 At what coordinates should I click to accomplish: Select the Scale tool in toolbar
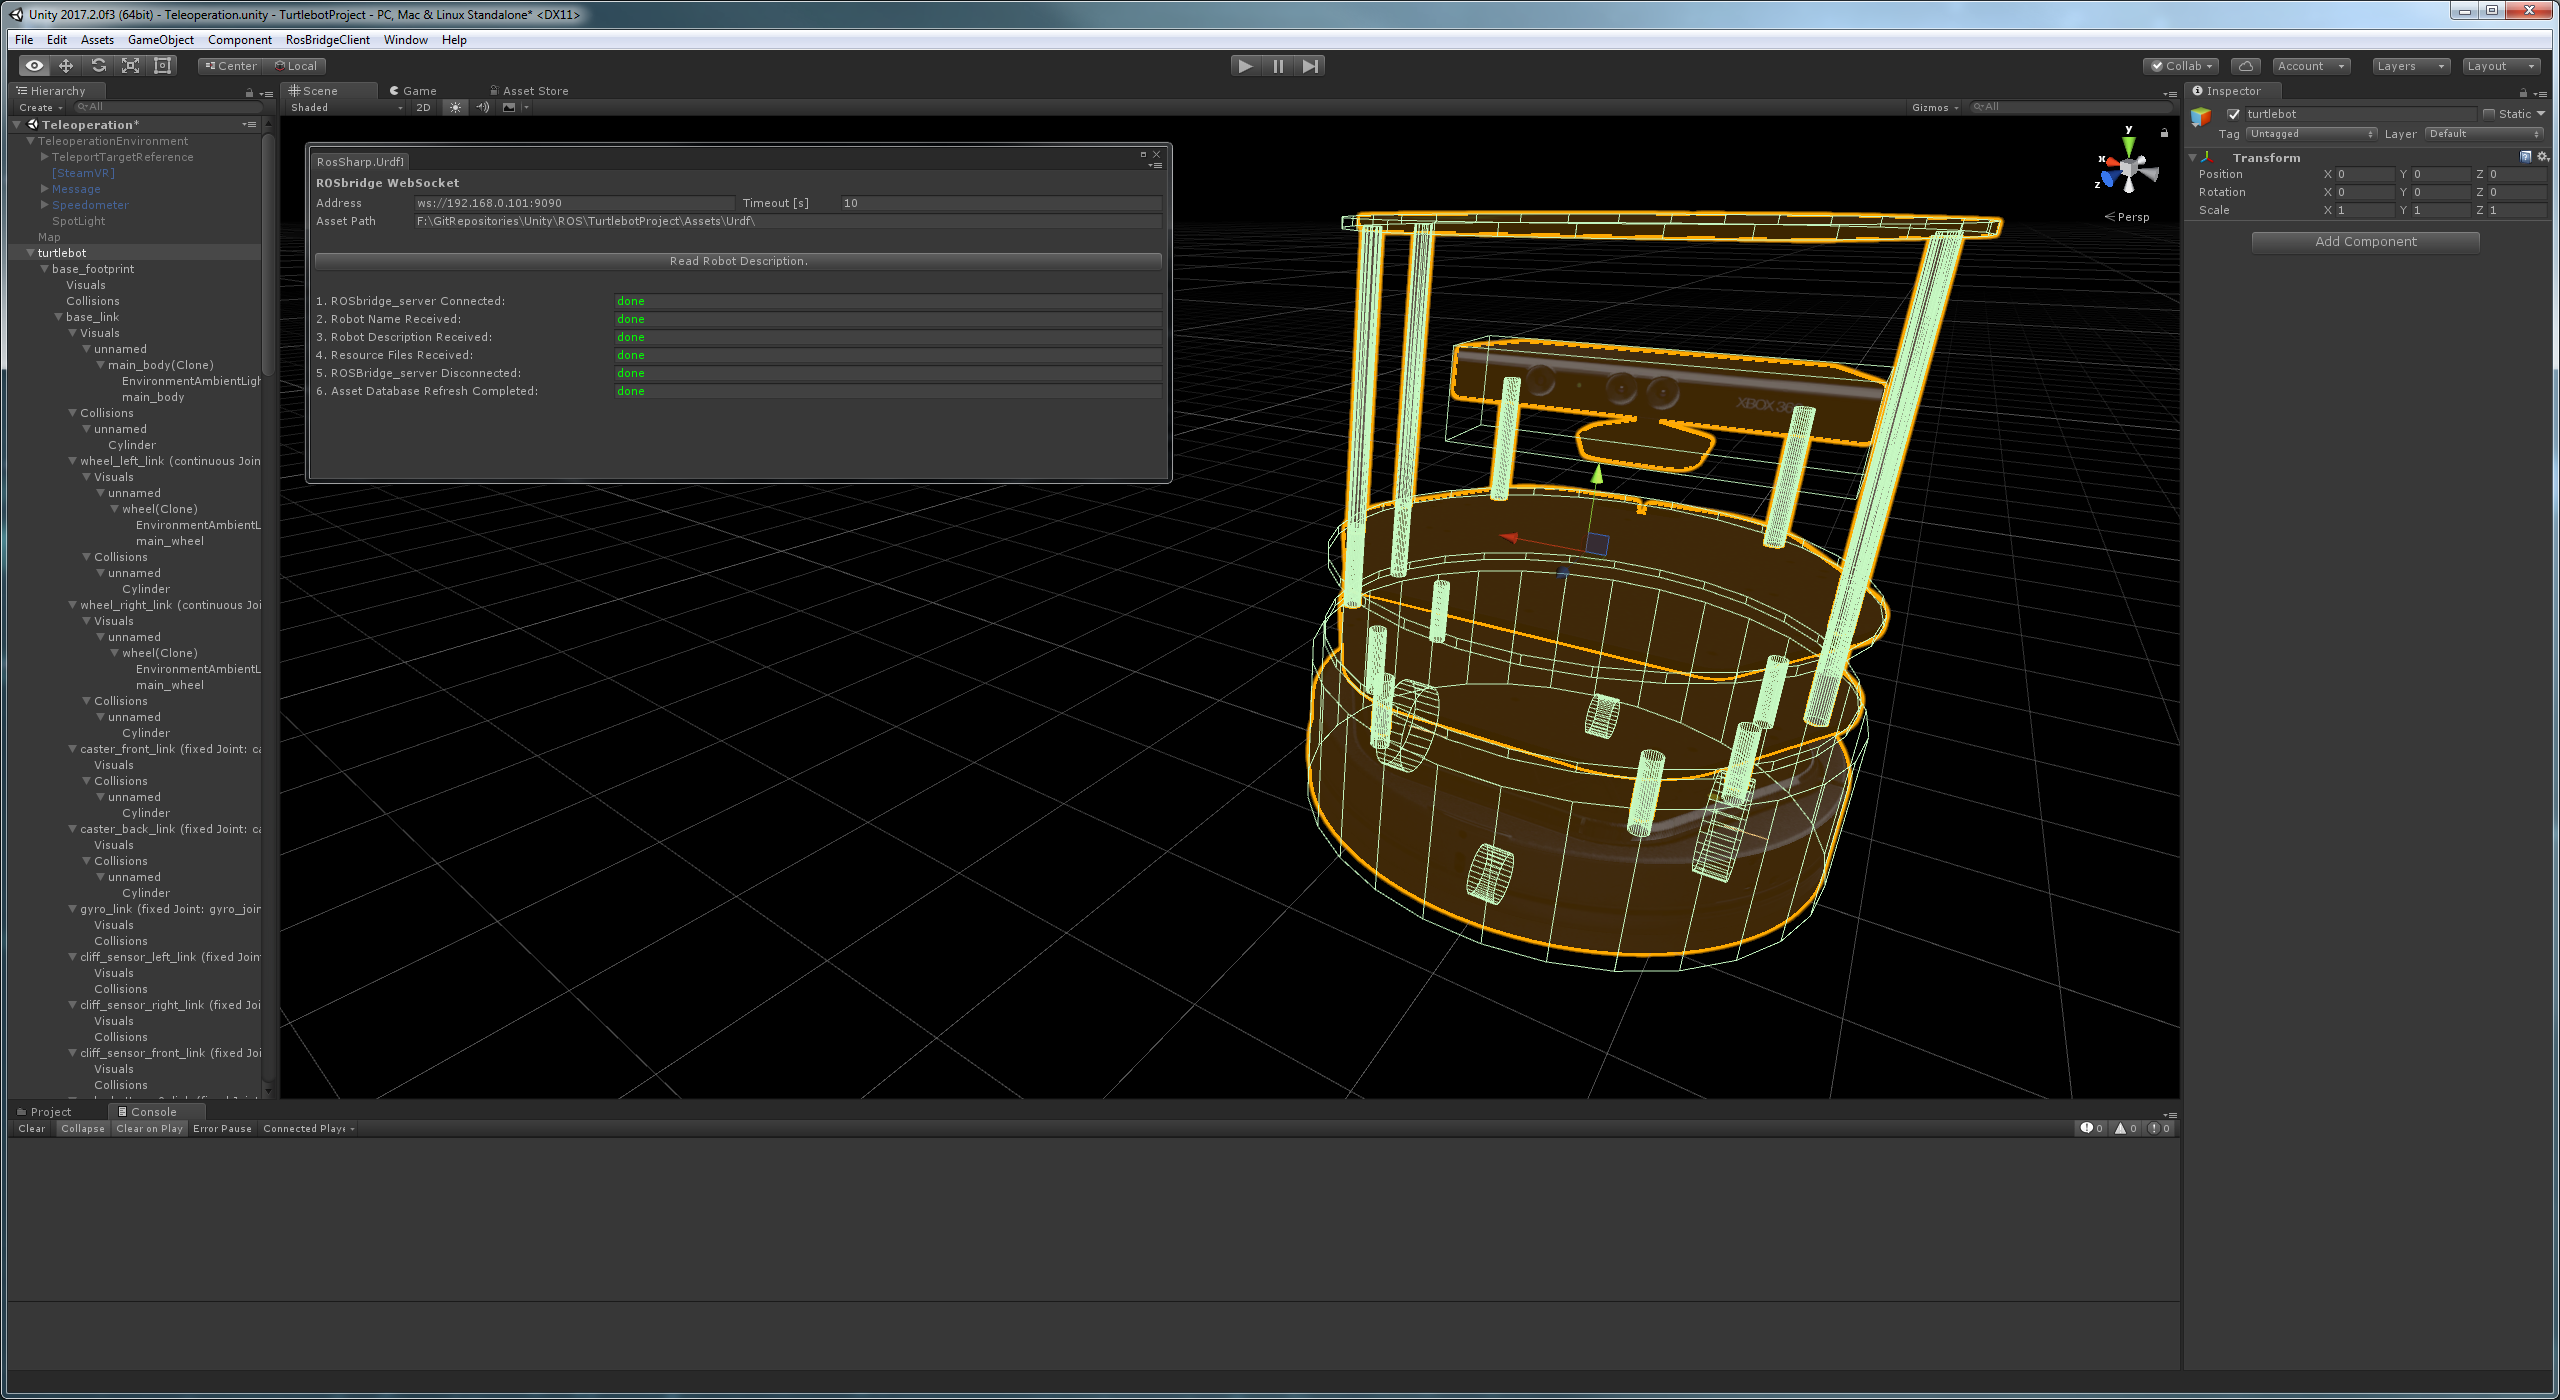(x=130, y=66)
